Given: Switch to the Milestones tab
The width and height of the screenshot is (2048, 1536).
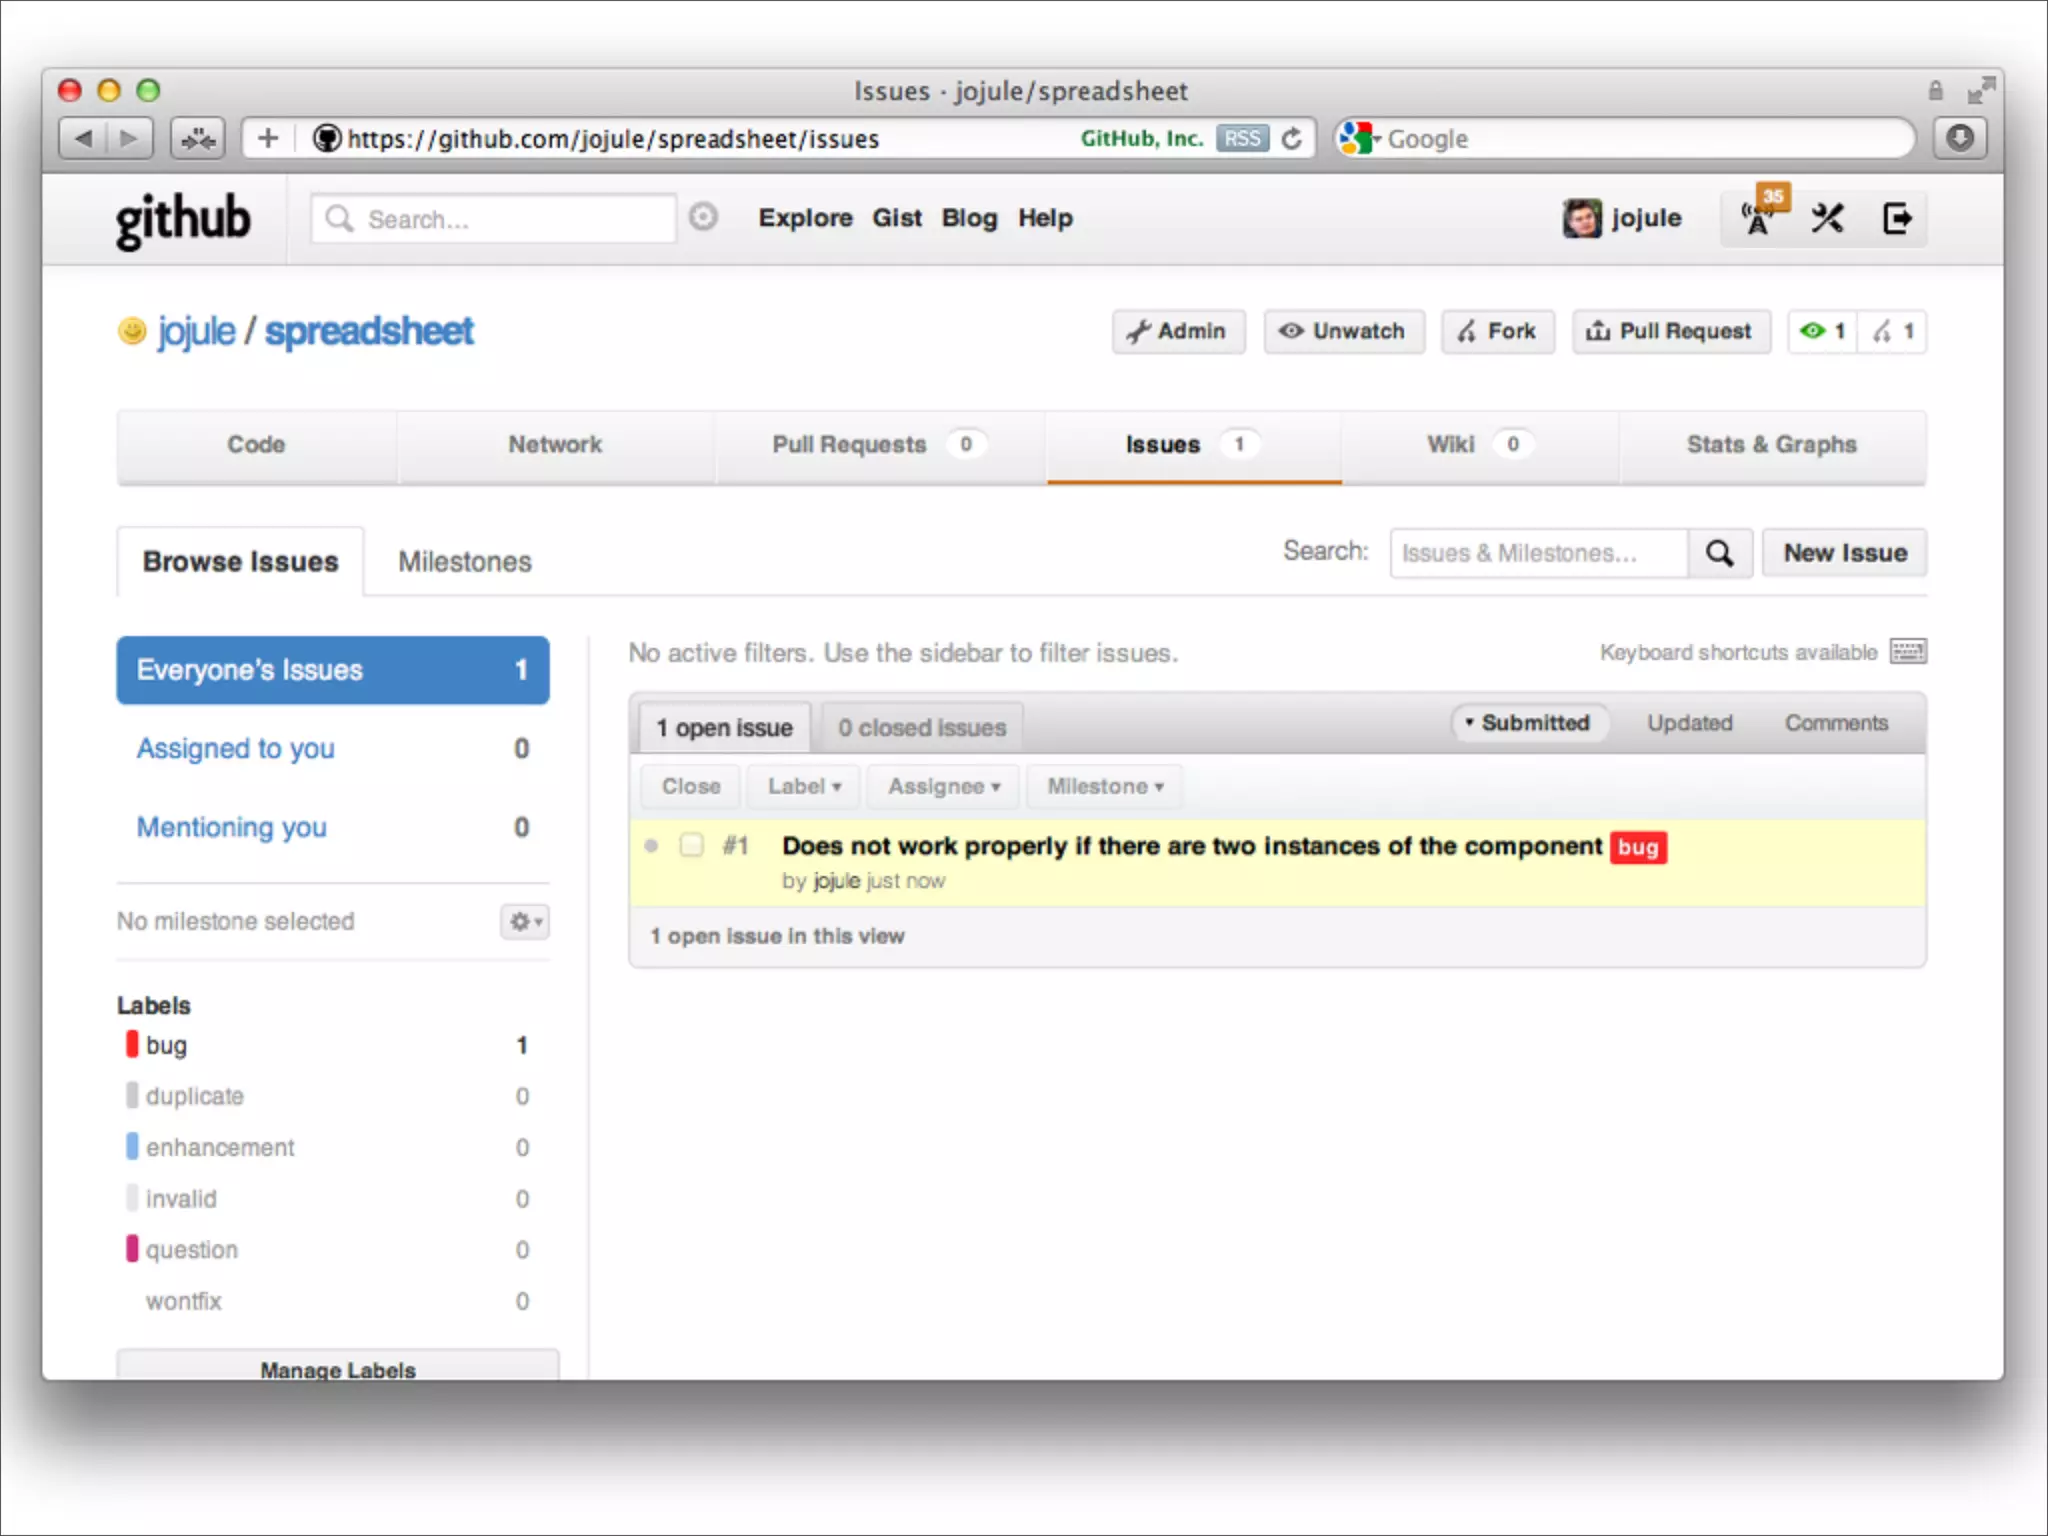Looking at the screenshot, I should click(x=465, y=562).
